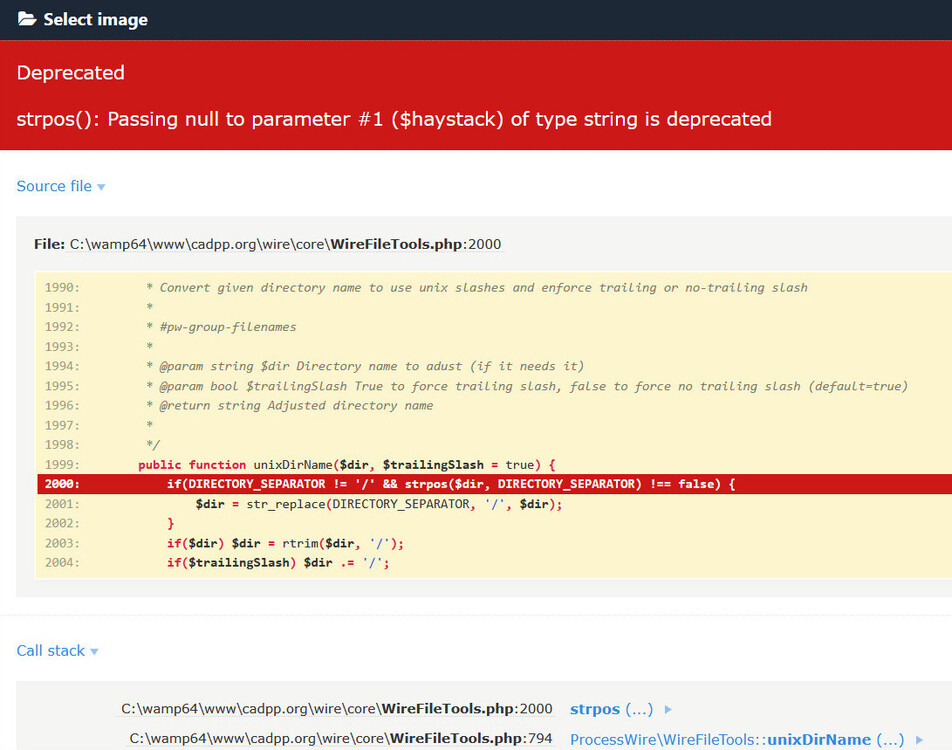This screenshot has height=750, width=952.
Task: Click highlighted line 2000 in source code
Action: (x=494, y=484)
